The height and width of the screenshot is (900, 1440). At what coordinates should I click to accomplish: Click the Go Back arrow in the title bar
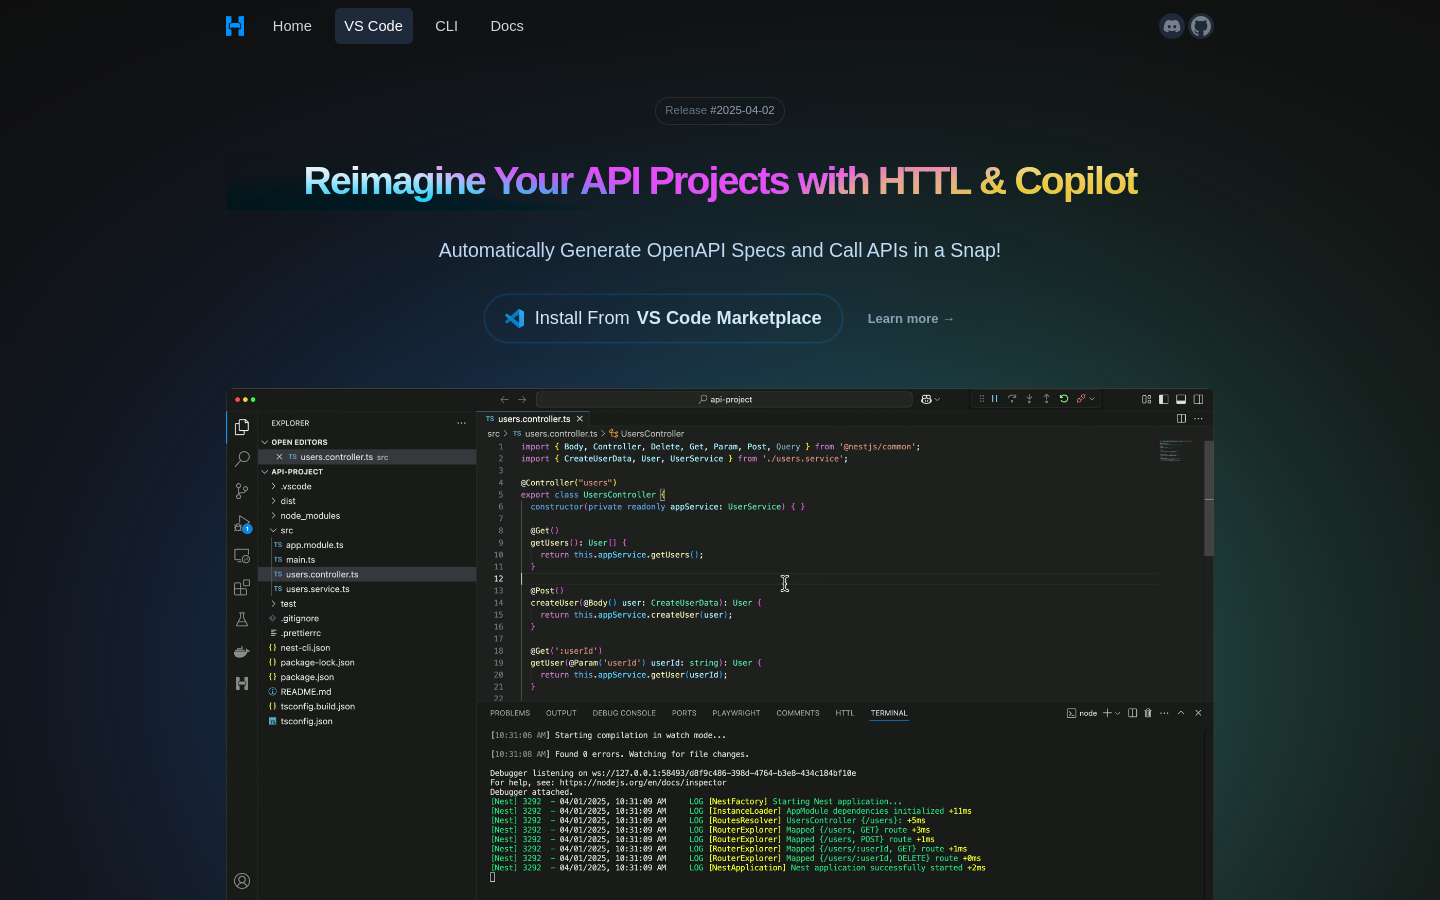coord(504,399)
